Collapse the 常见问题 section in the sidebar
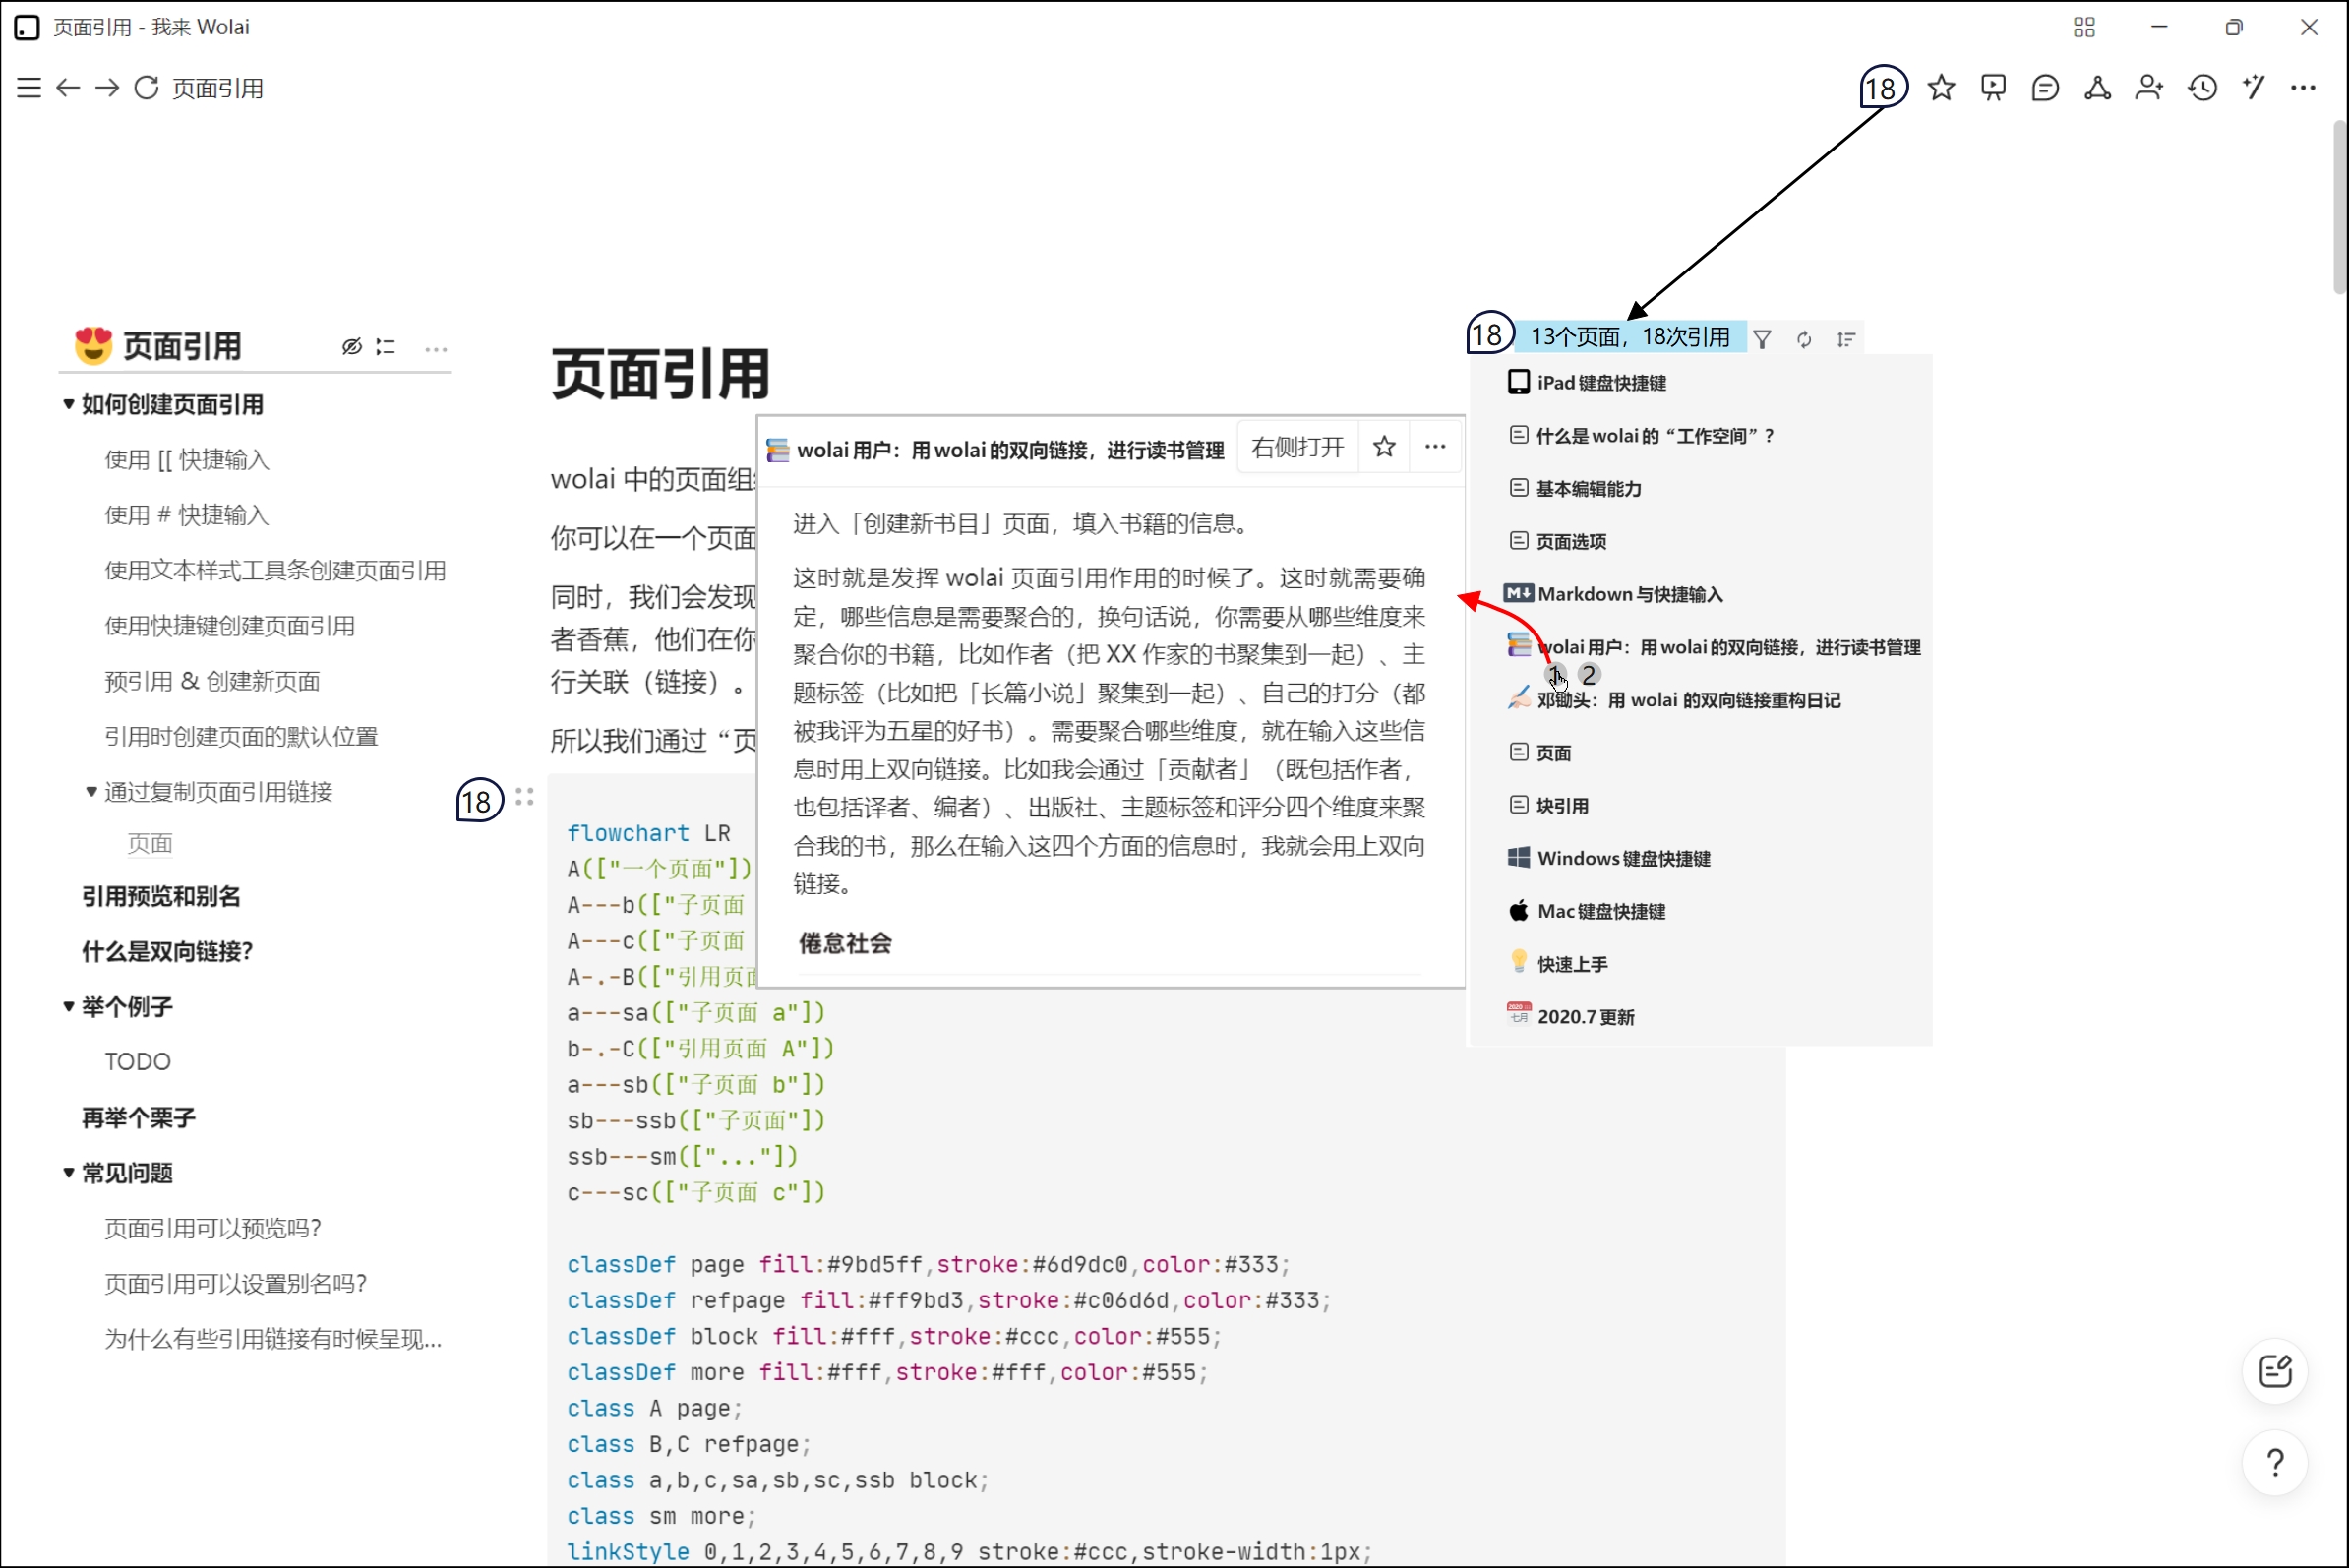Screen dimensions: 2349x1568 tap(67, 1172)
